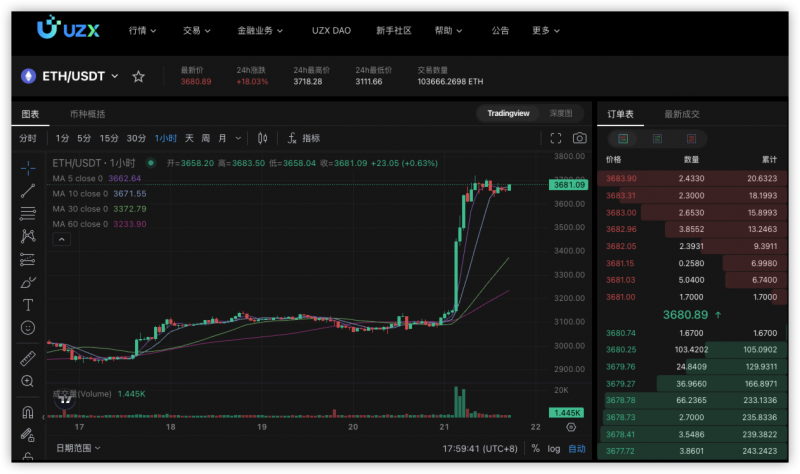Select 15分 interval

pos(109,138)
